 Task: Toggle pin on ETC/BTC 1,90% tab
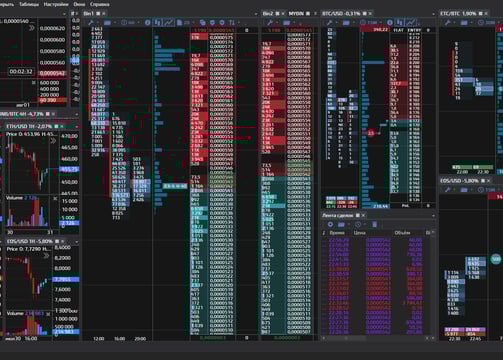(x=481, y=13)
